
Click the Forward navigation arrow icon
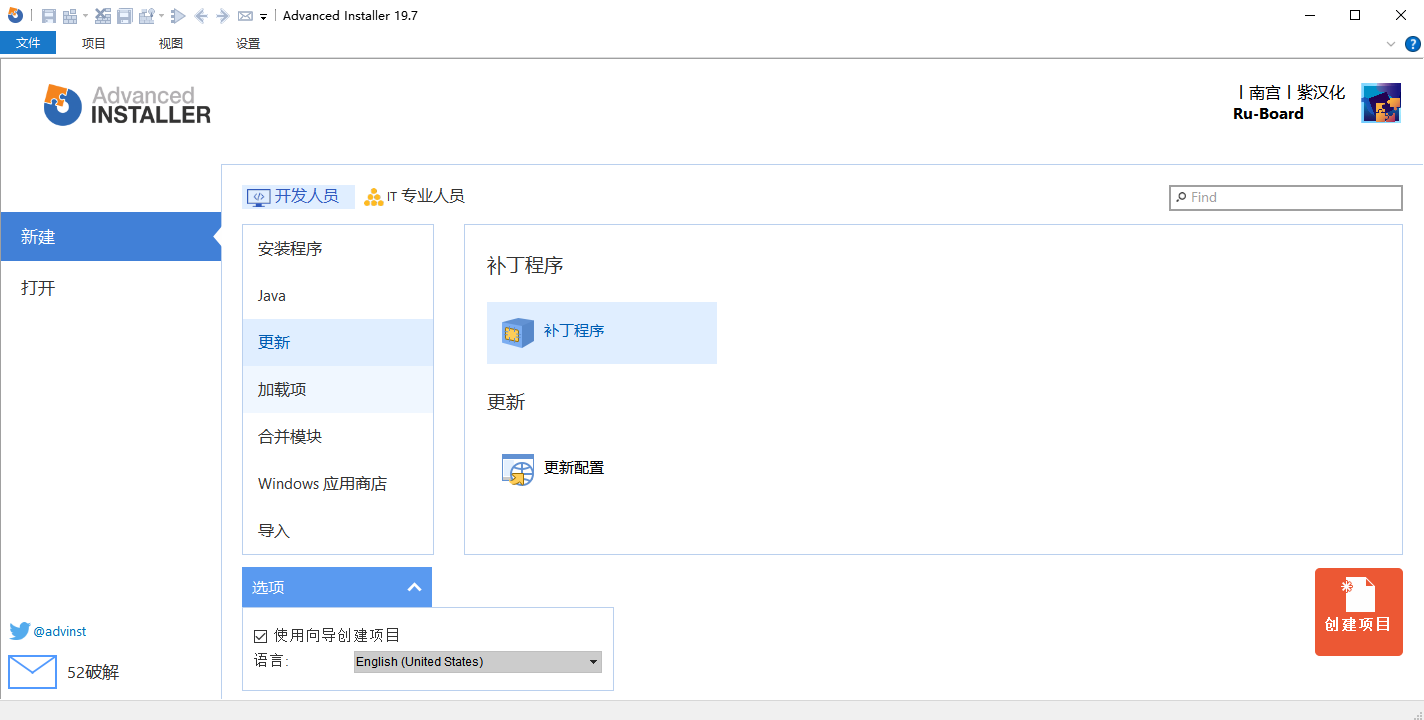tap(222, 15)
